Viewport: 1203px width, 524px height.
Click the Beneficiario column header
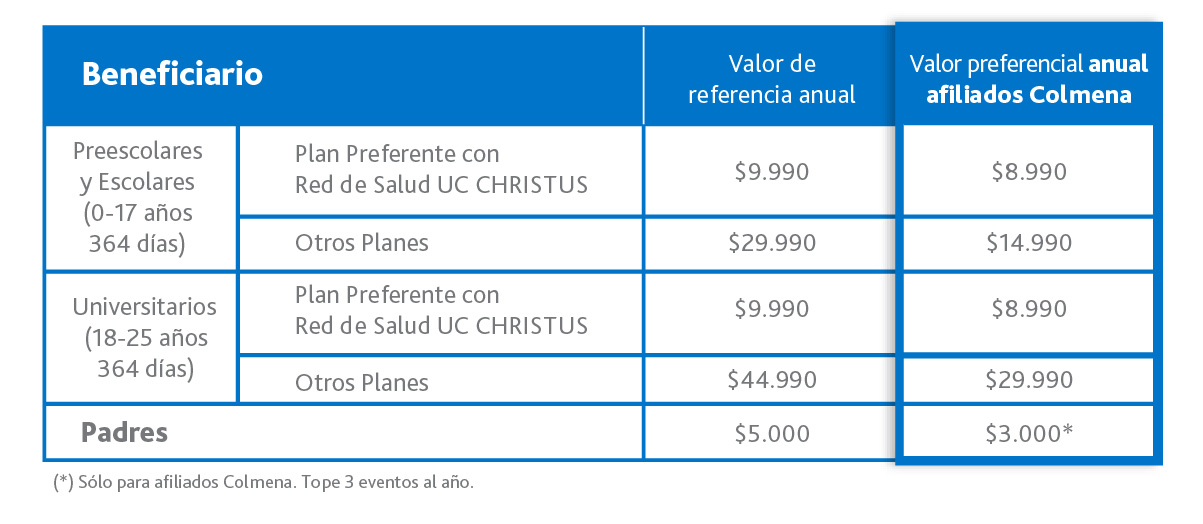(172, 75)
